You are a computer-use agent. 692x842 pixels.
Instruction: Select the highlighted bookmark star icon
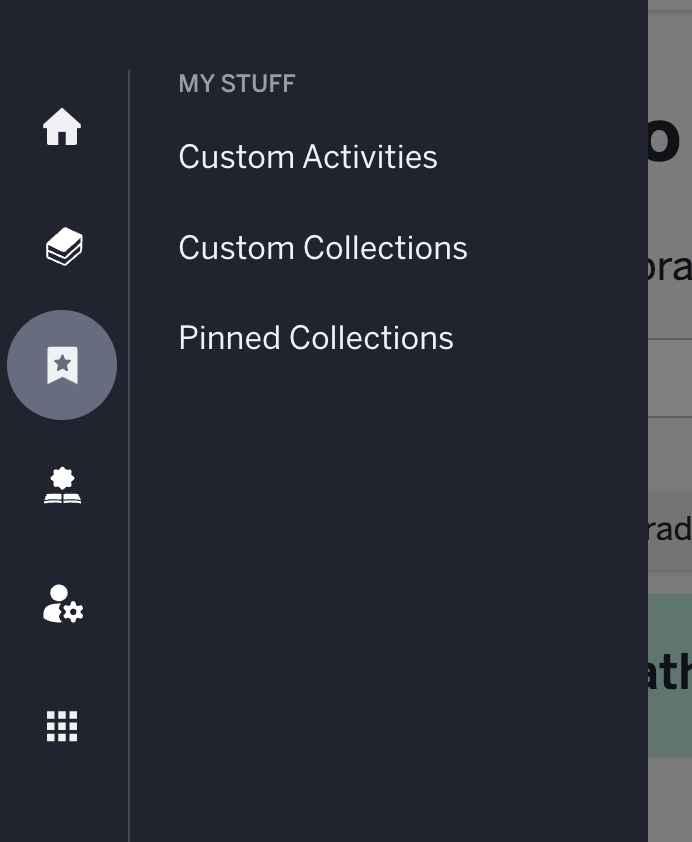point(62,365)
